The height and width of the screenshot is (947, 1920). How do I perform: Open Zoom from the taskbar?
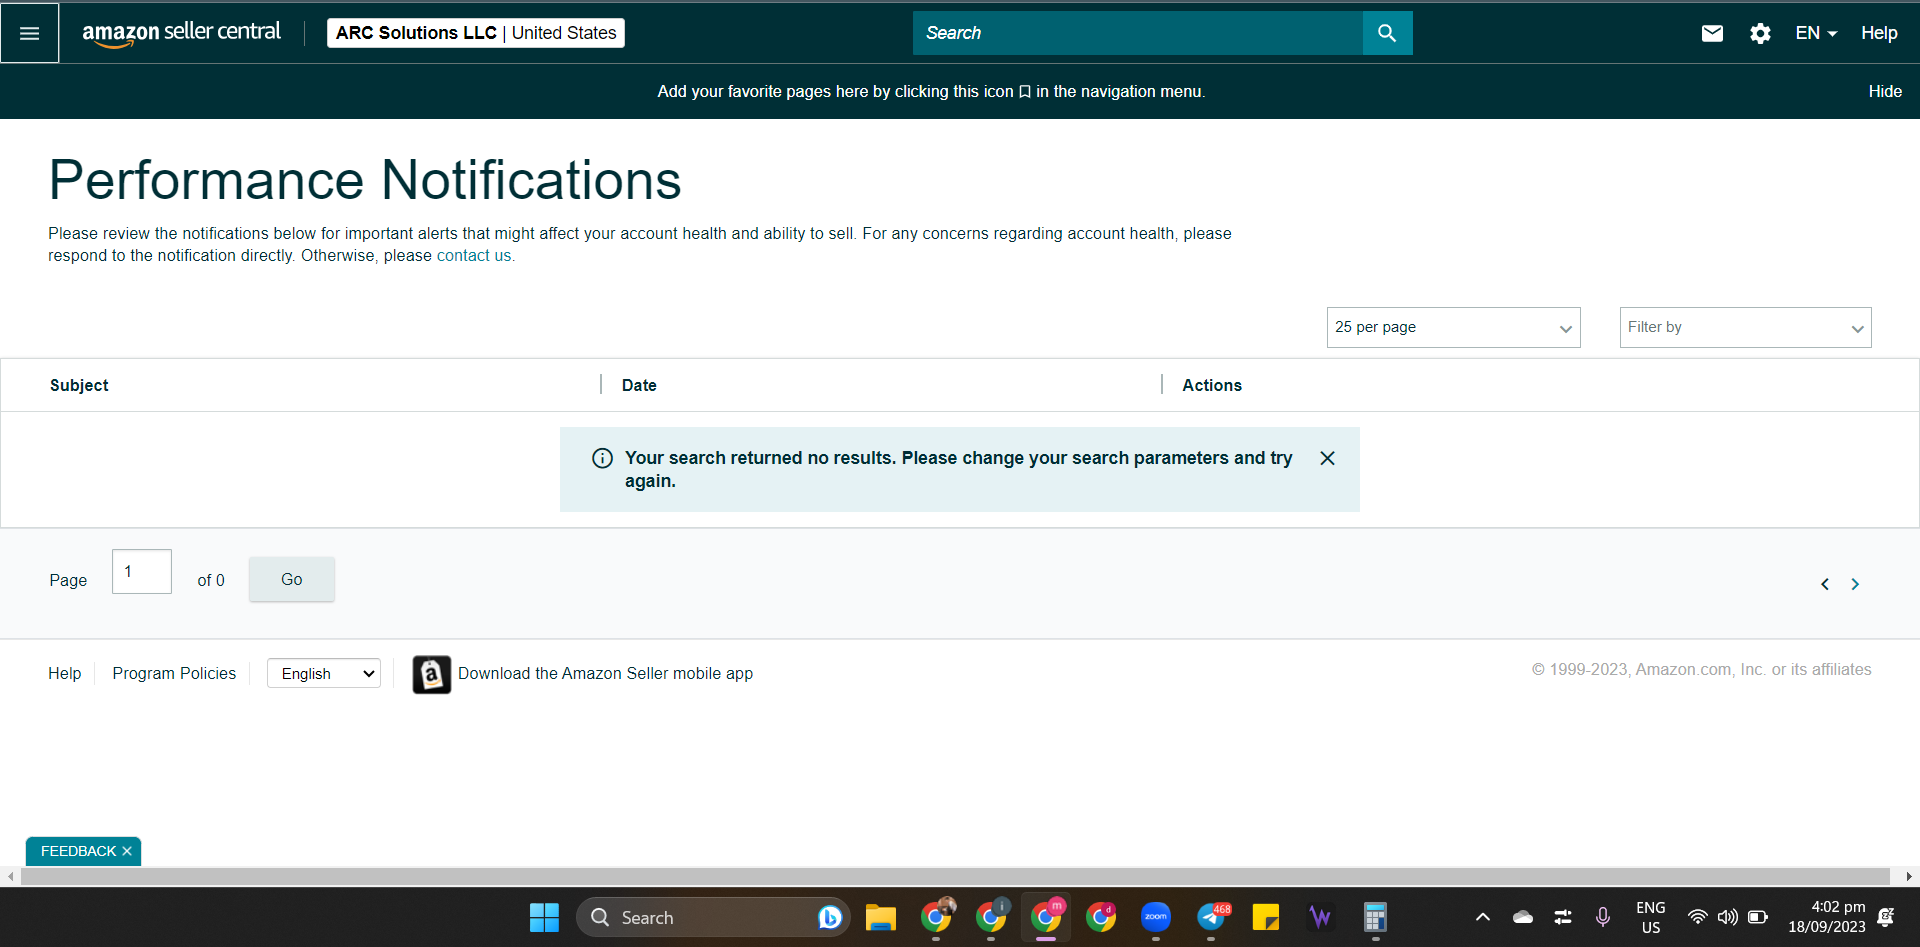[x=1156, y=917]
